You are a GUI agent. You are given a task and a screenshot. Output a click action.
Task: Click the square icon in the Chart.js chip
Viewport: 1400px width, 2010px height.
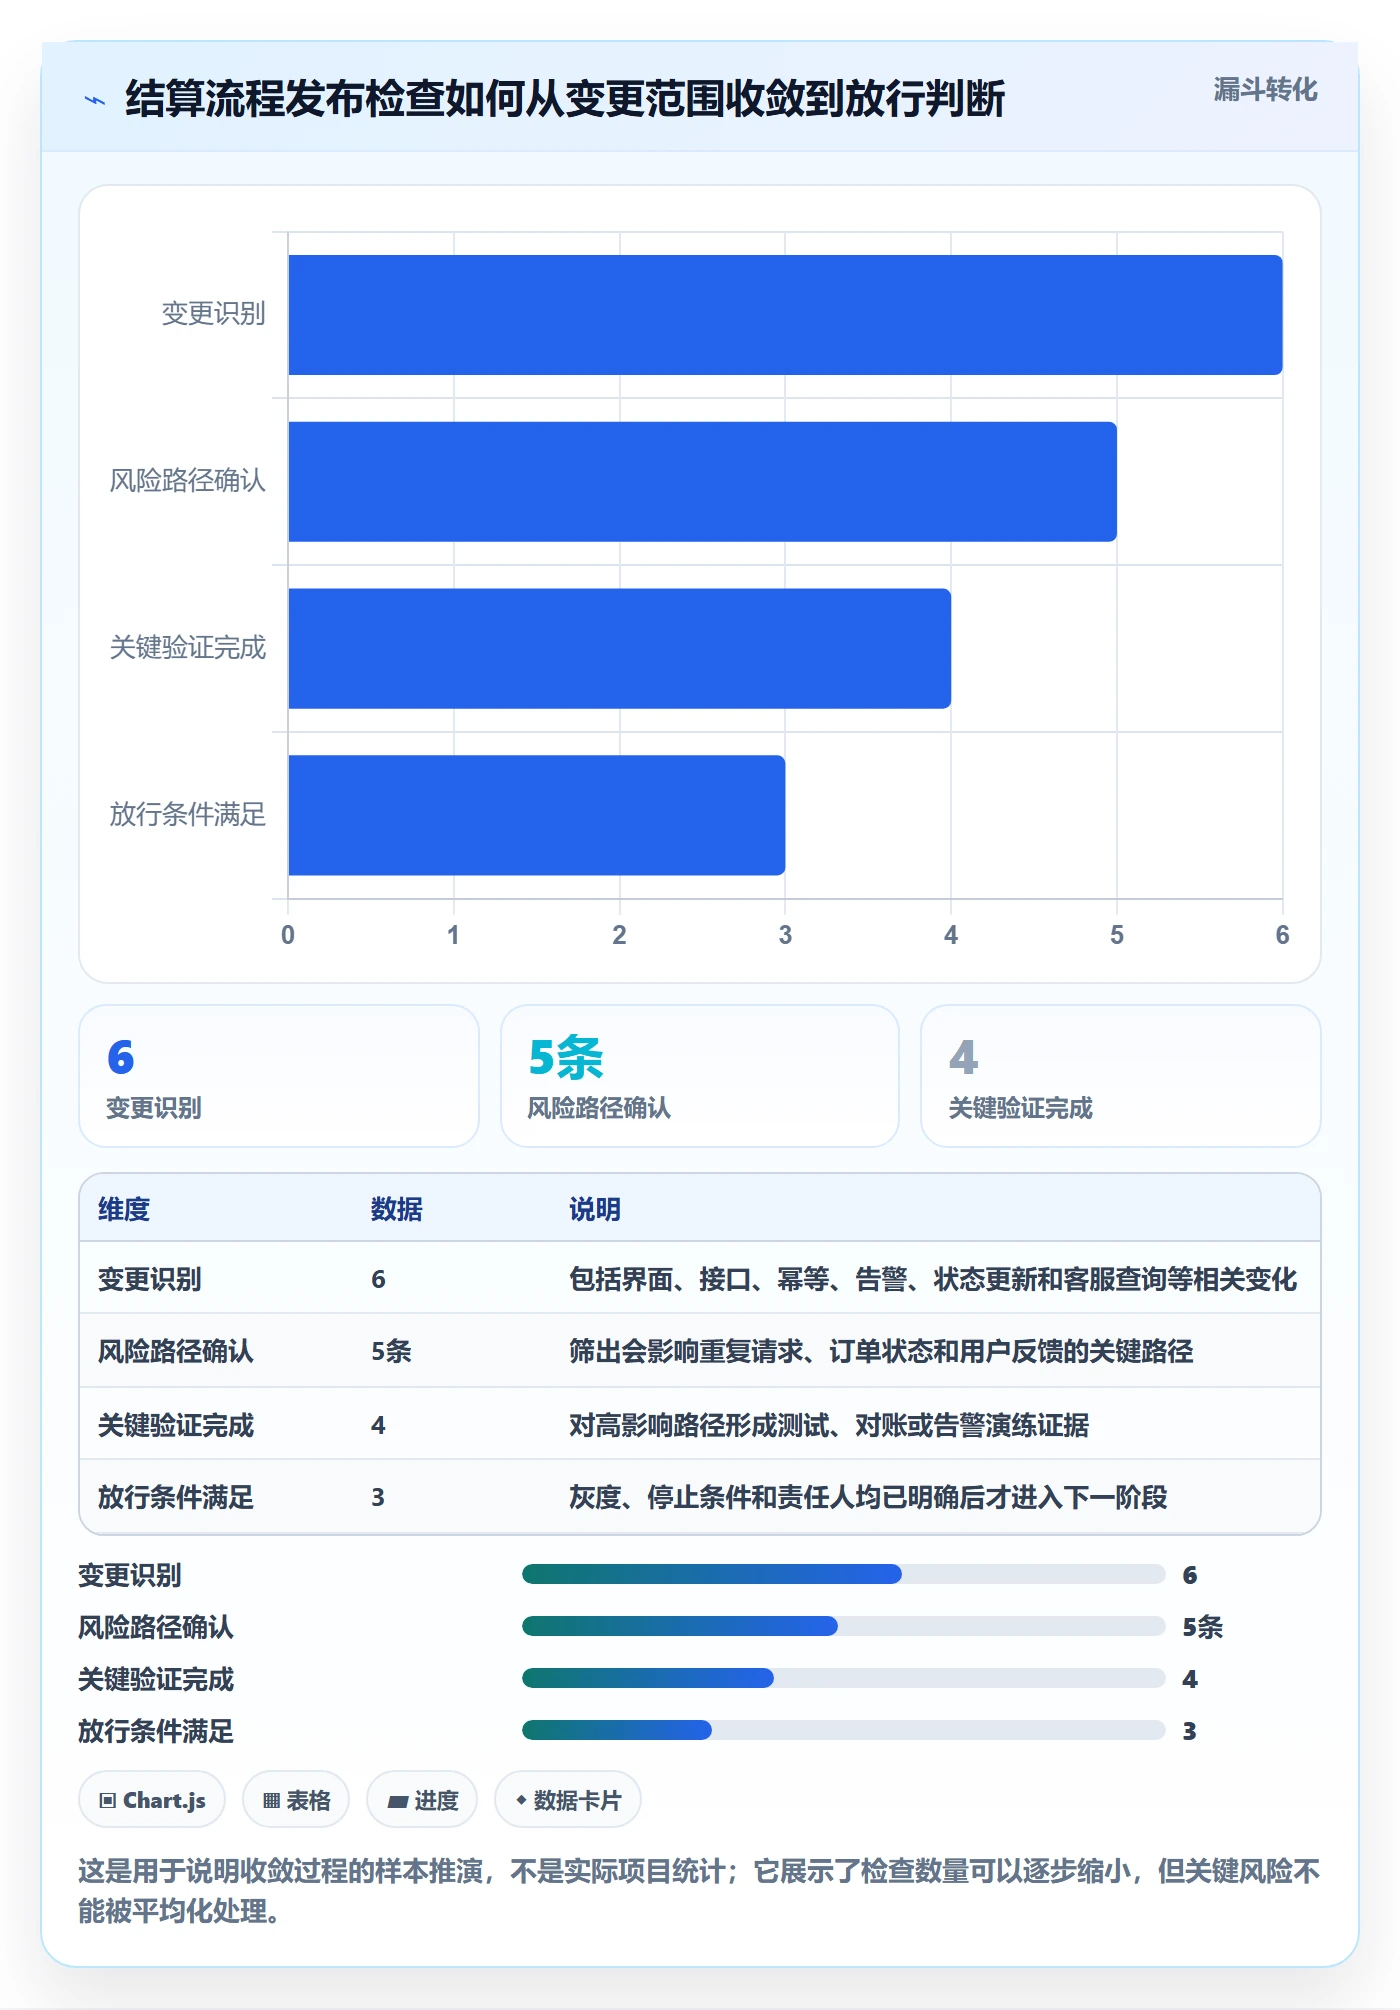pyautogui.click(x=108, y=1801)
